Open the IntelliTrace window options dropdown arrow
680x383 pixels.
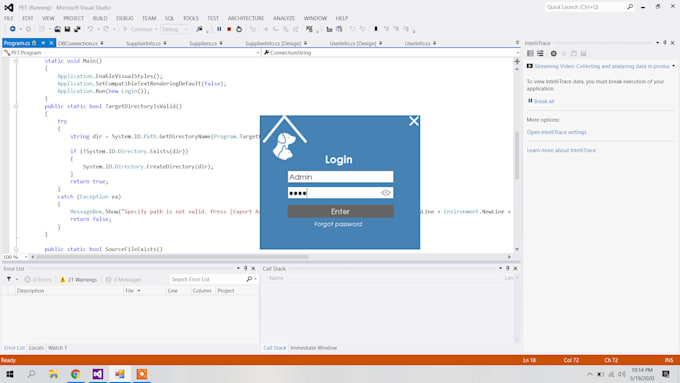(x=657, y=43)
